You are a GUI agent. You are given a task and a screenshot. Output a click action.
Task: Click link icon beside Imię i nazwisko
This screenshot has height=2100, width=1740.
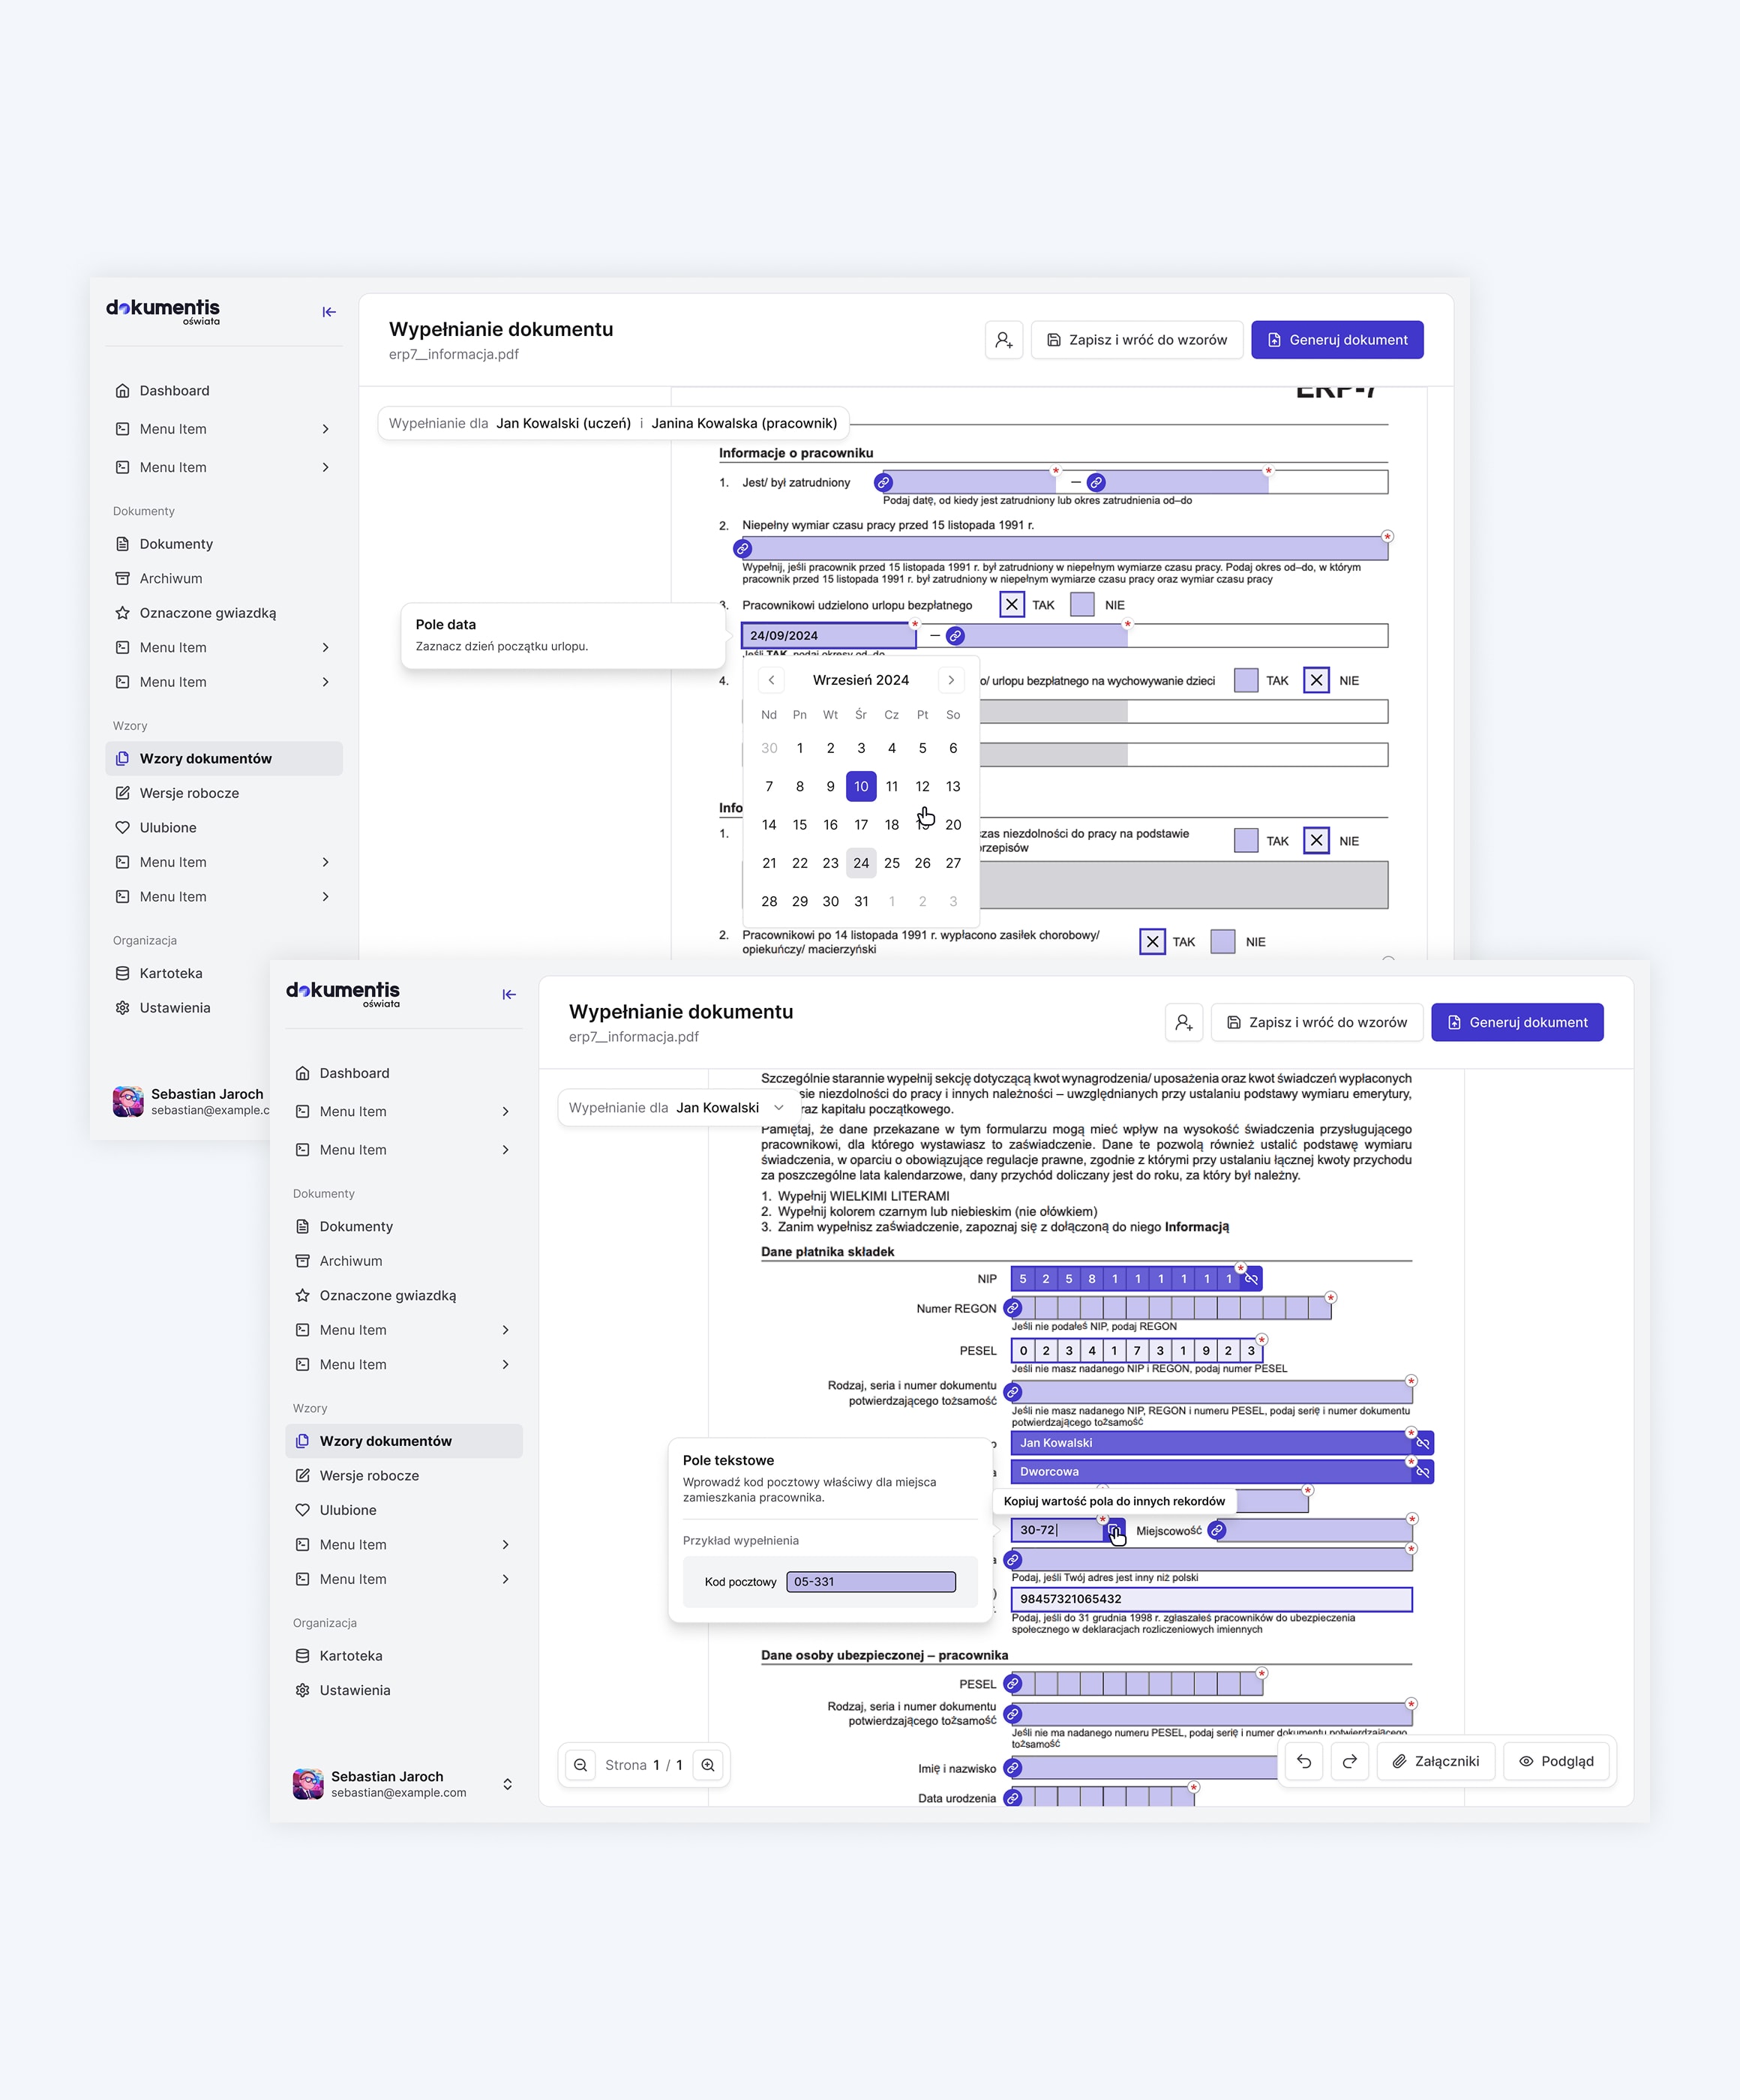point(1013,1768)
